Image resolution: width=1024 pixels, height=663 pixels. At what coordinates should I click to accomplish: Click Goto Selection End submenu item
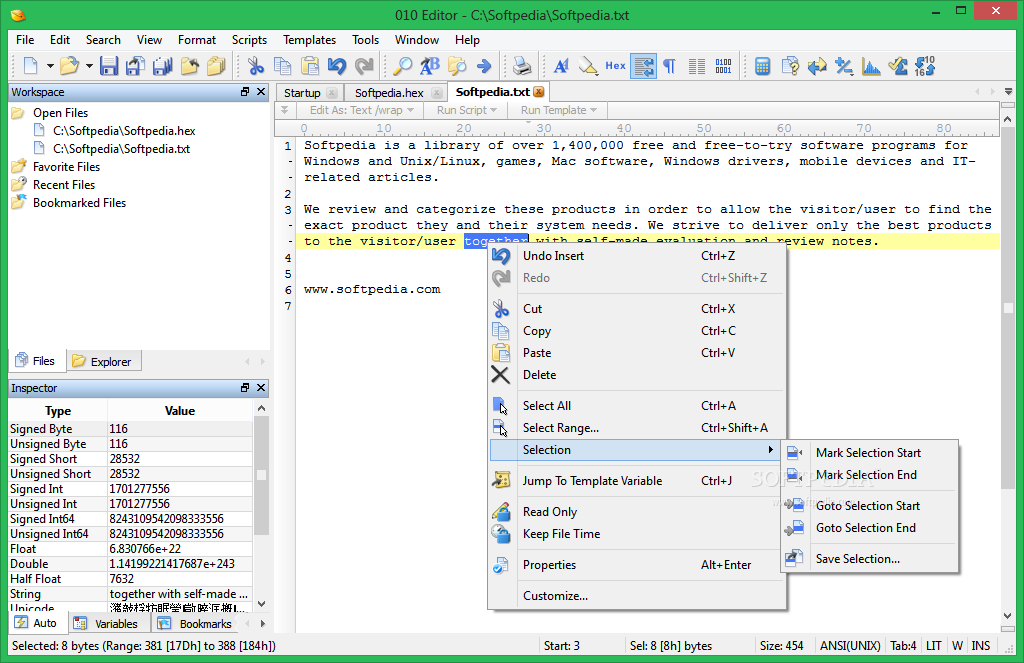[869, 528]
